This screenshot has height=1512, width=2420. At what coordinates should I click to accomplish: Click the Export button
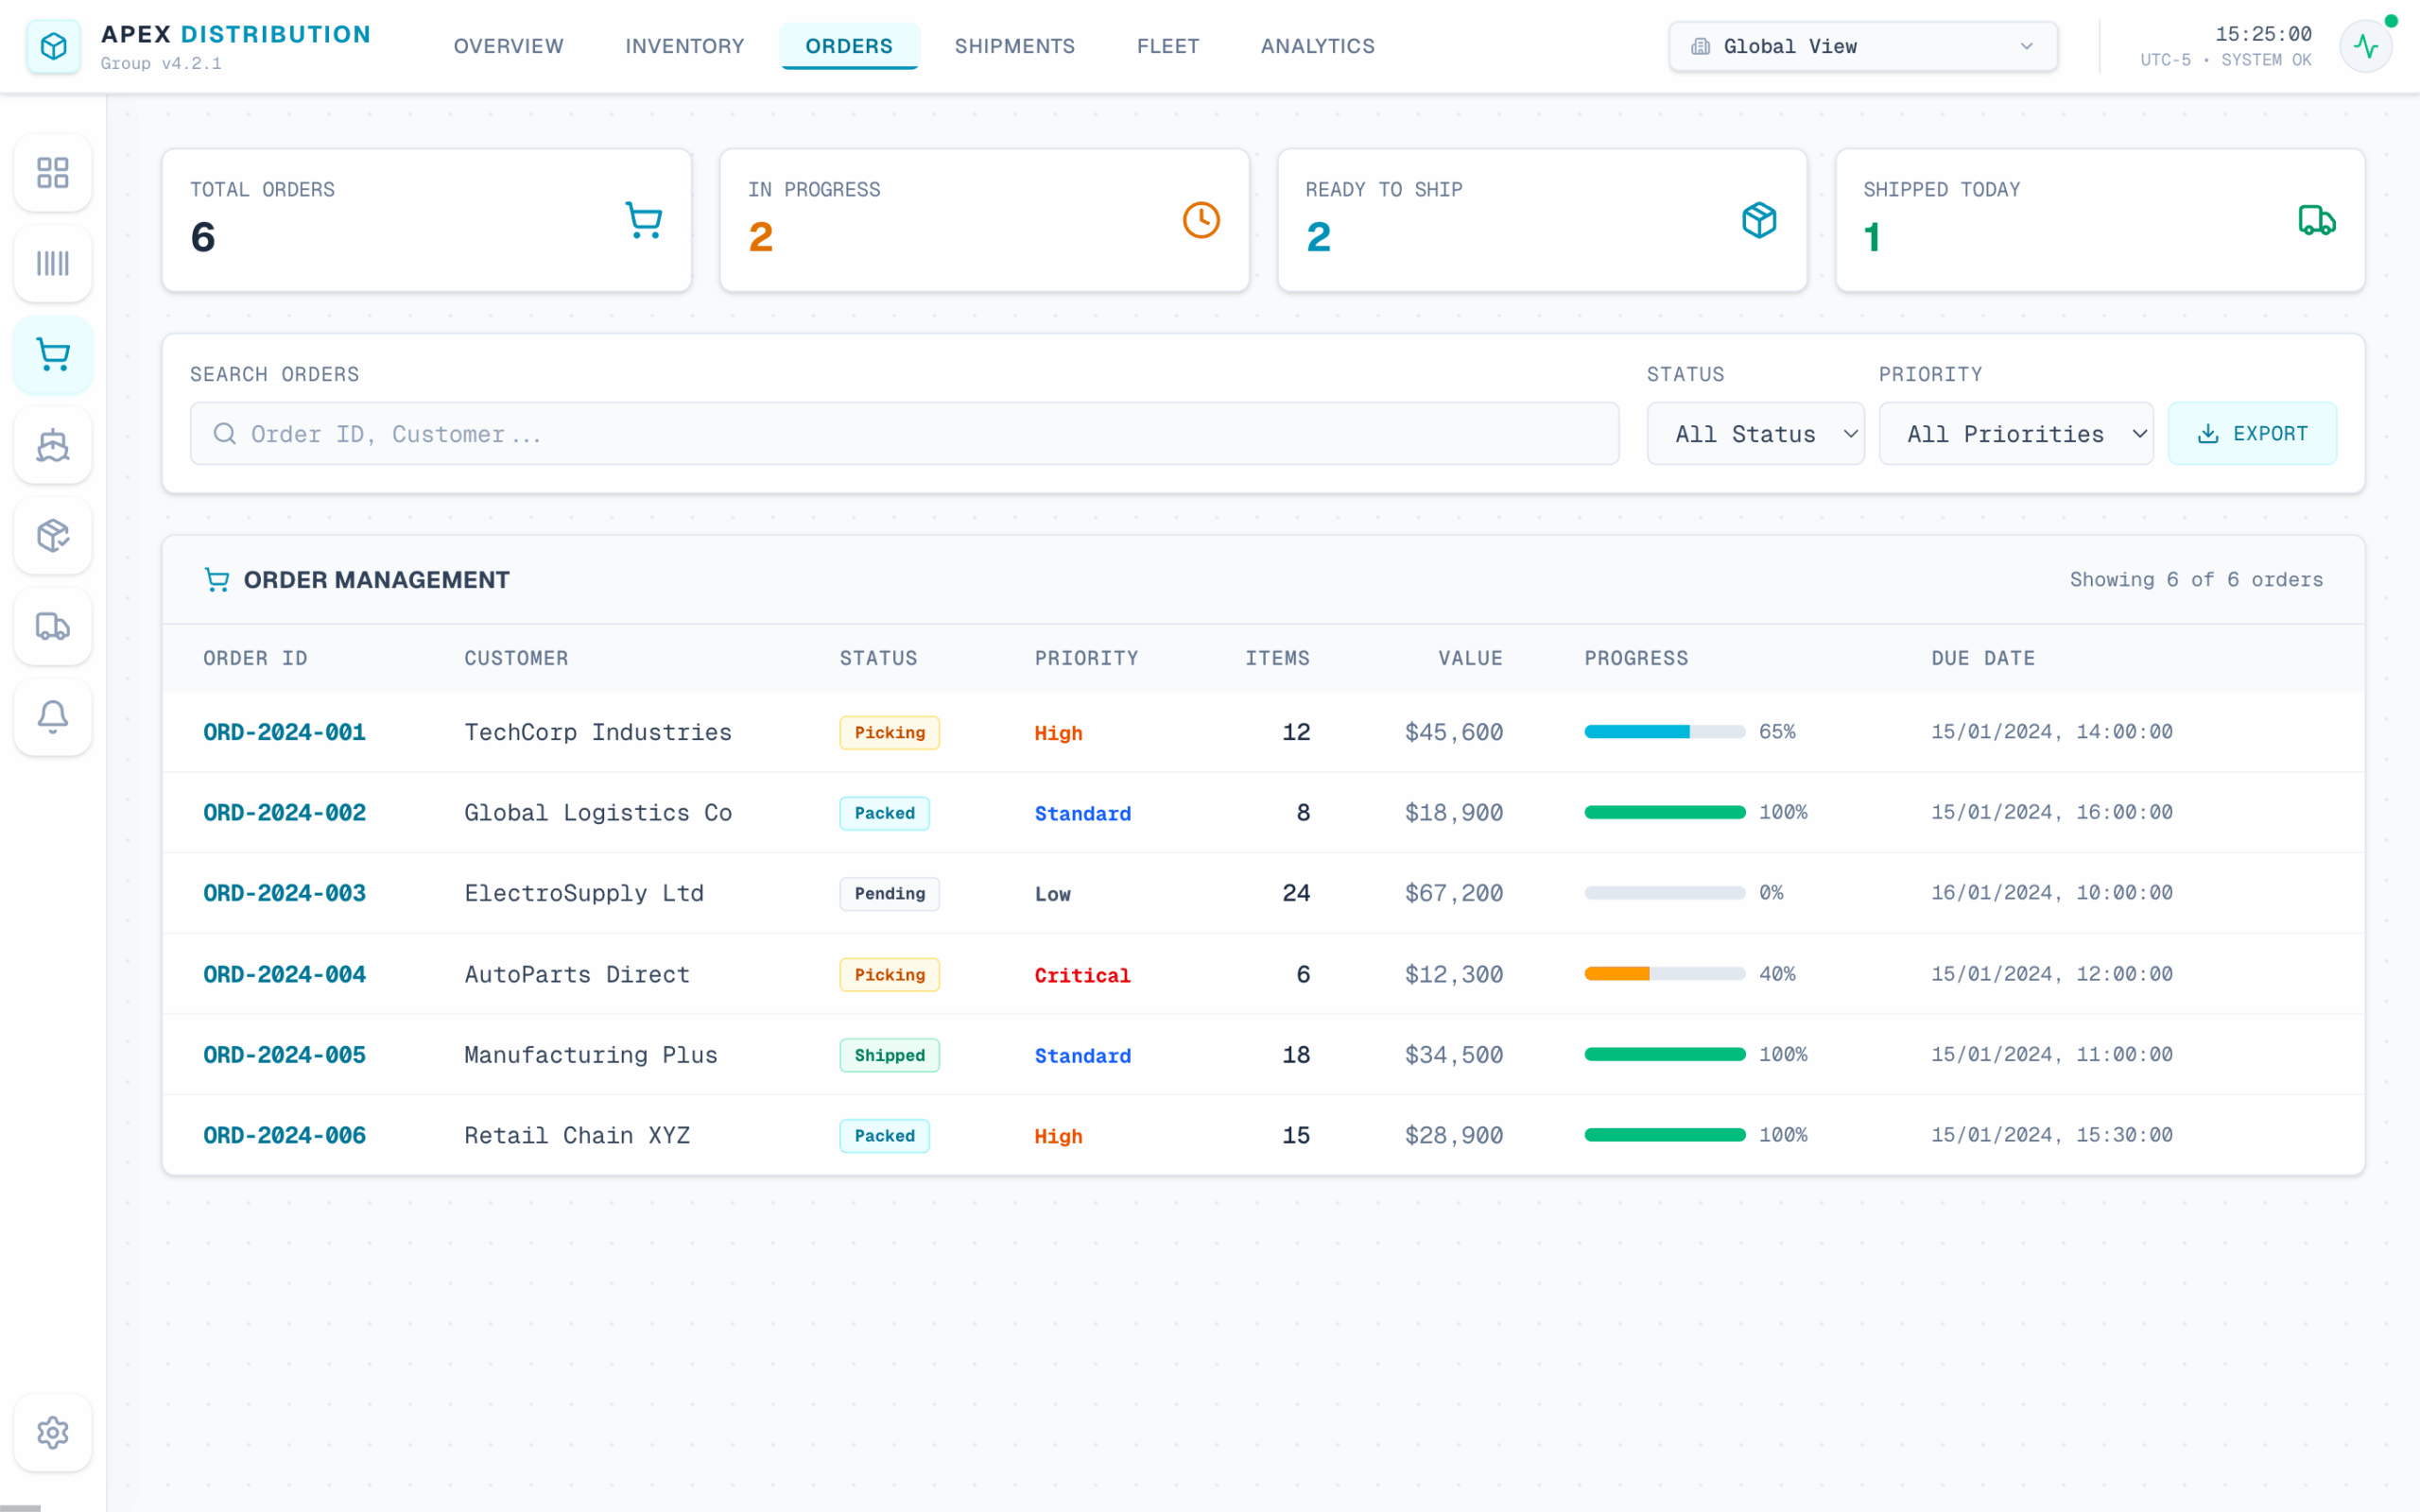tap(2252, 434)
